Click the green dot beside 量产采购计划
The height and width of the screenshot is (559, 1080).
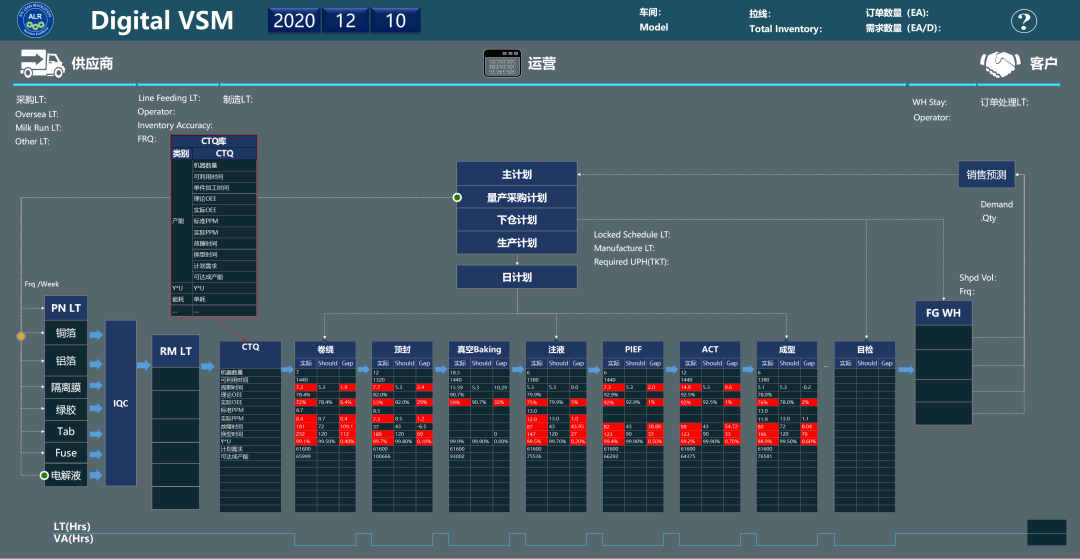tap(457, 198)
